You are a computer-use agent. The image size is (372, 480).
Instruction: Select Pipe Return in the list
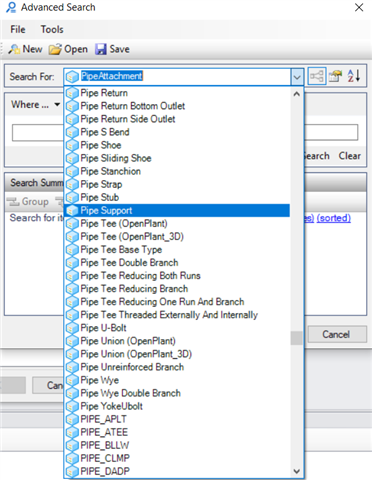(x=177, y=93)
